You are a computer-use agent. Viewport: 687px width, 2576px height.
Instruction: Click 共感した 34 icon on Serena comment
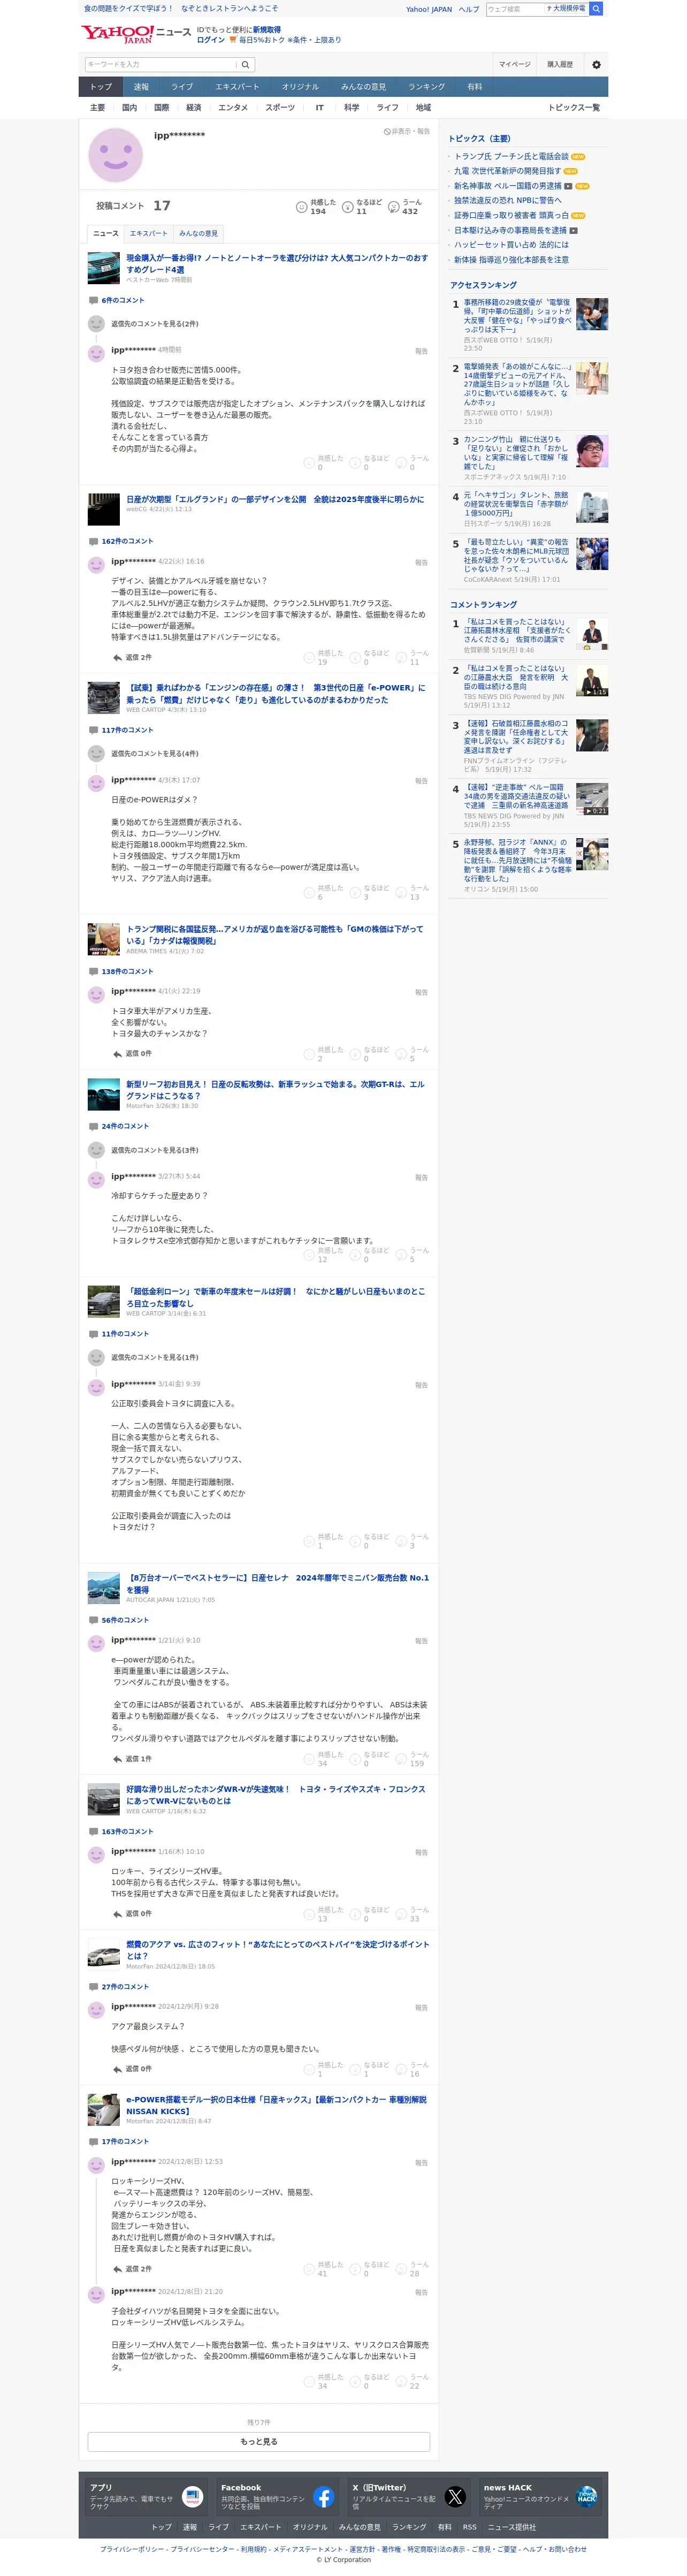[x=309, y=1759]
